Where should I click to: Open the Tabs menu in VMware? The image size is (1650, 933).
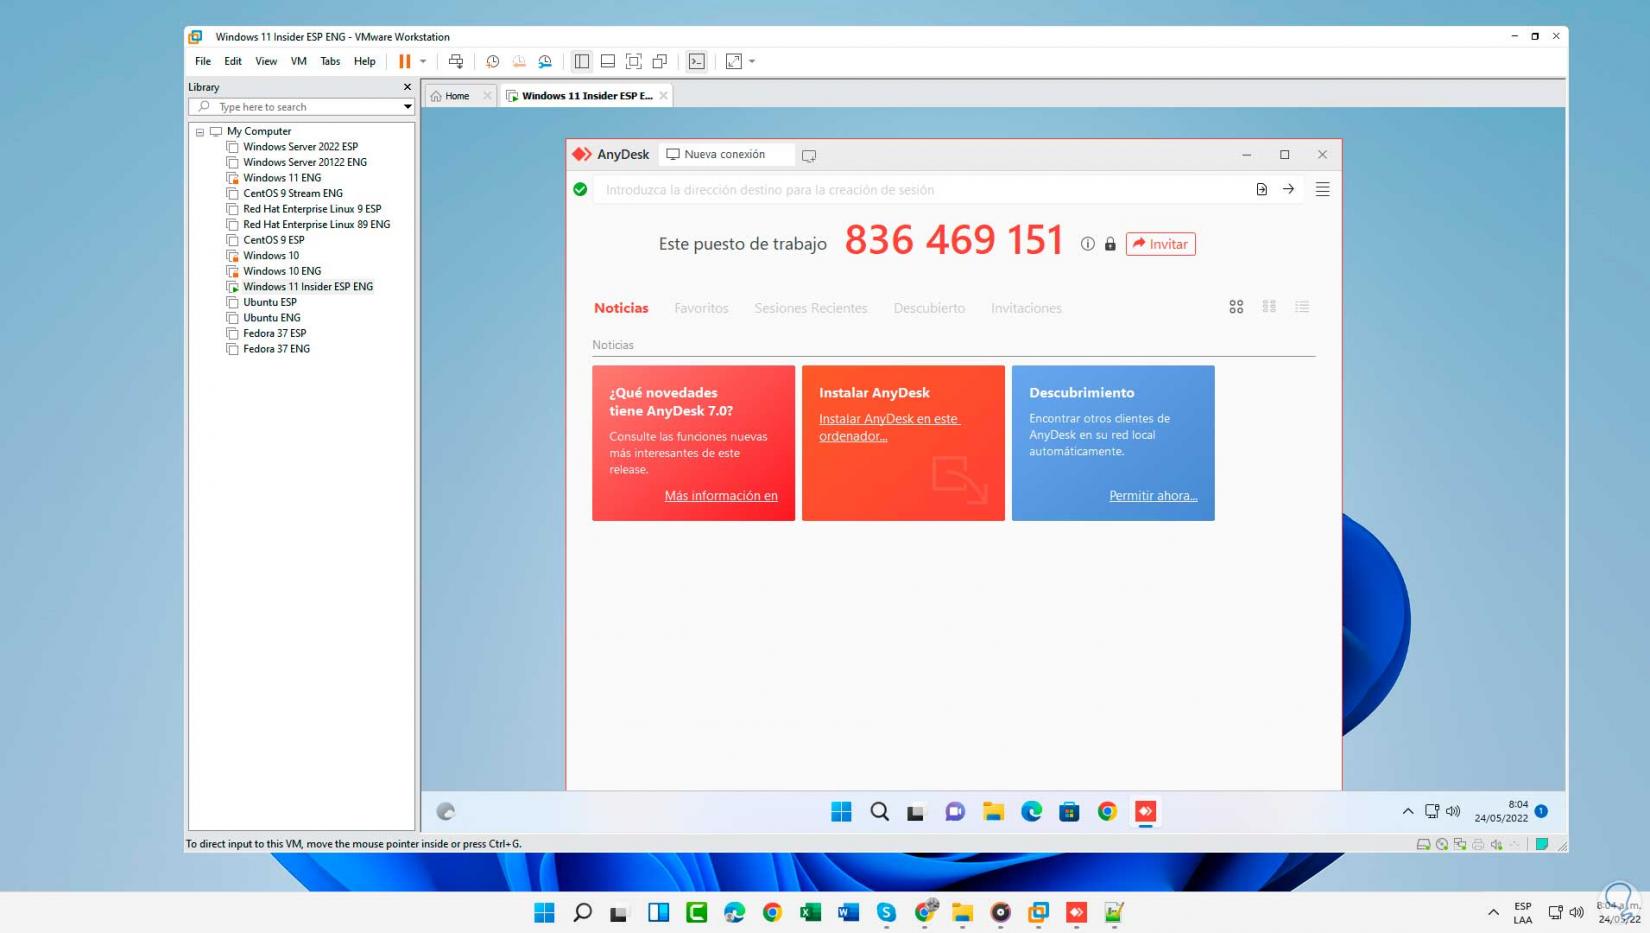(330, 61)
